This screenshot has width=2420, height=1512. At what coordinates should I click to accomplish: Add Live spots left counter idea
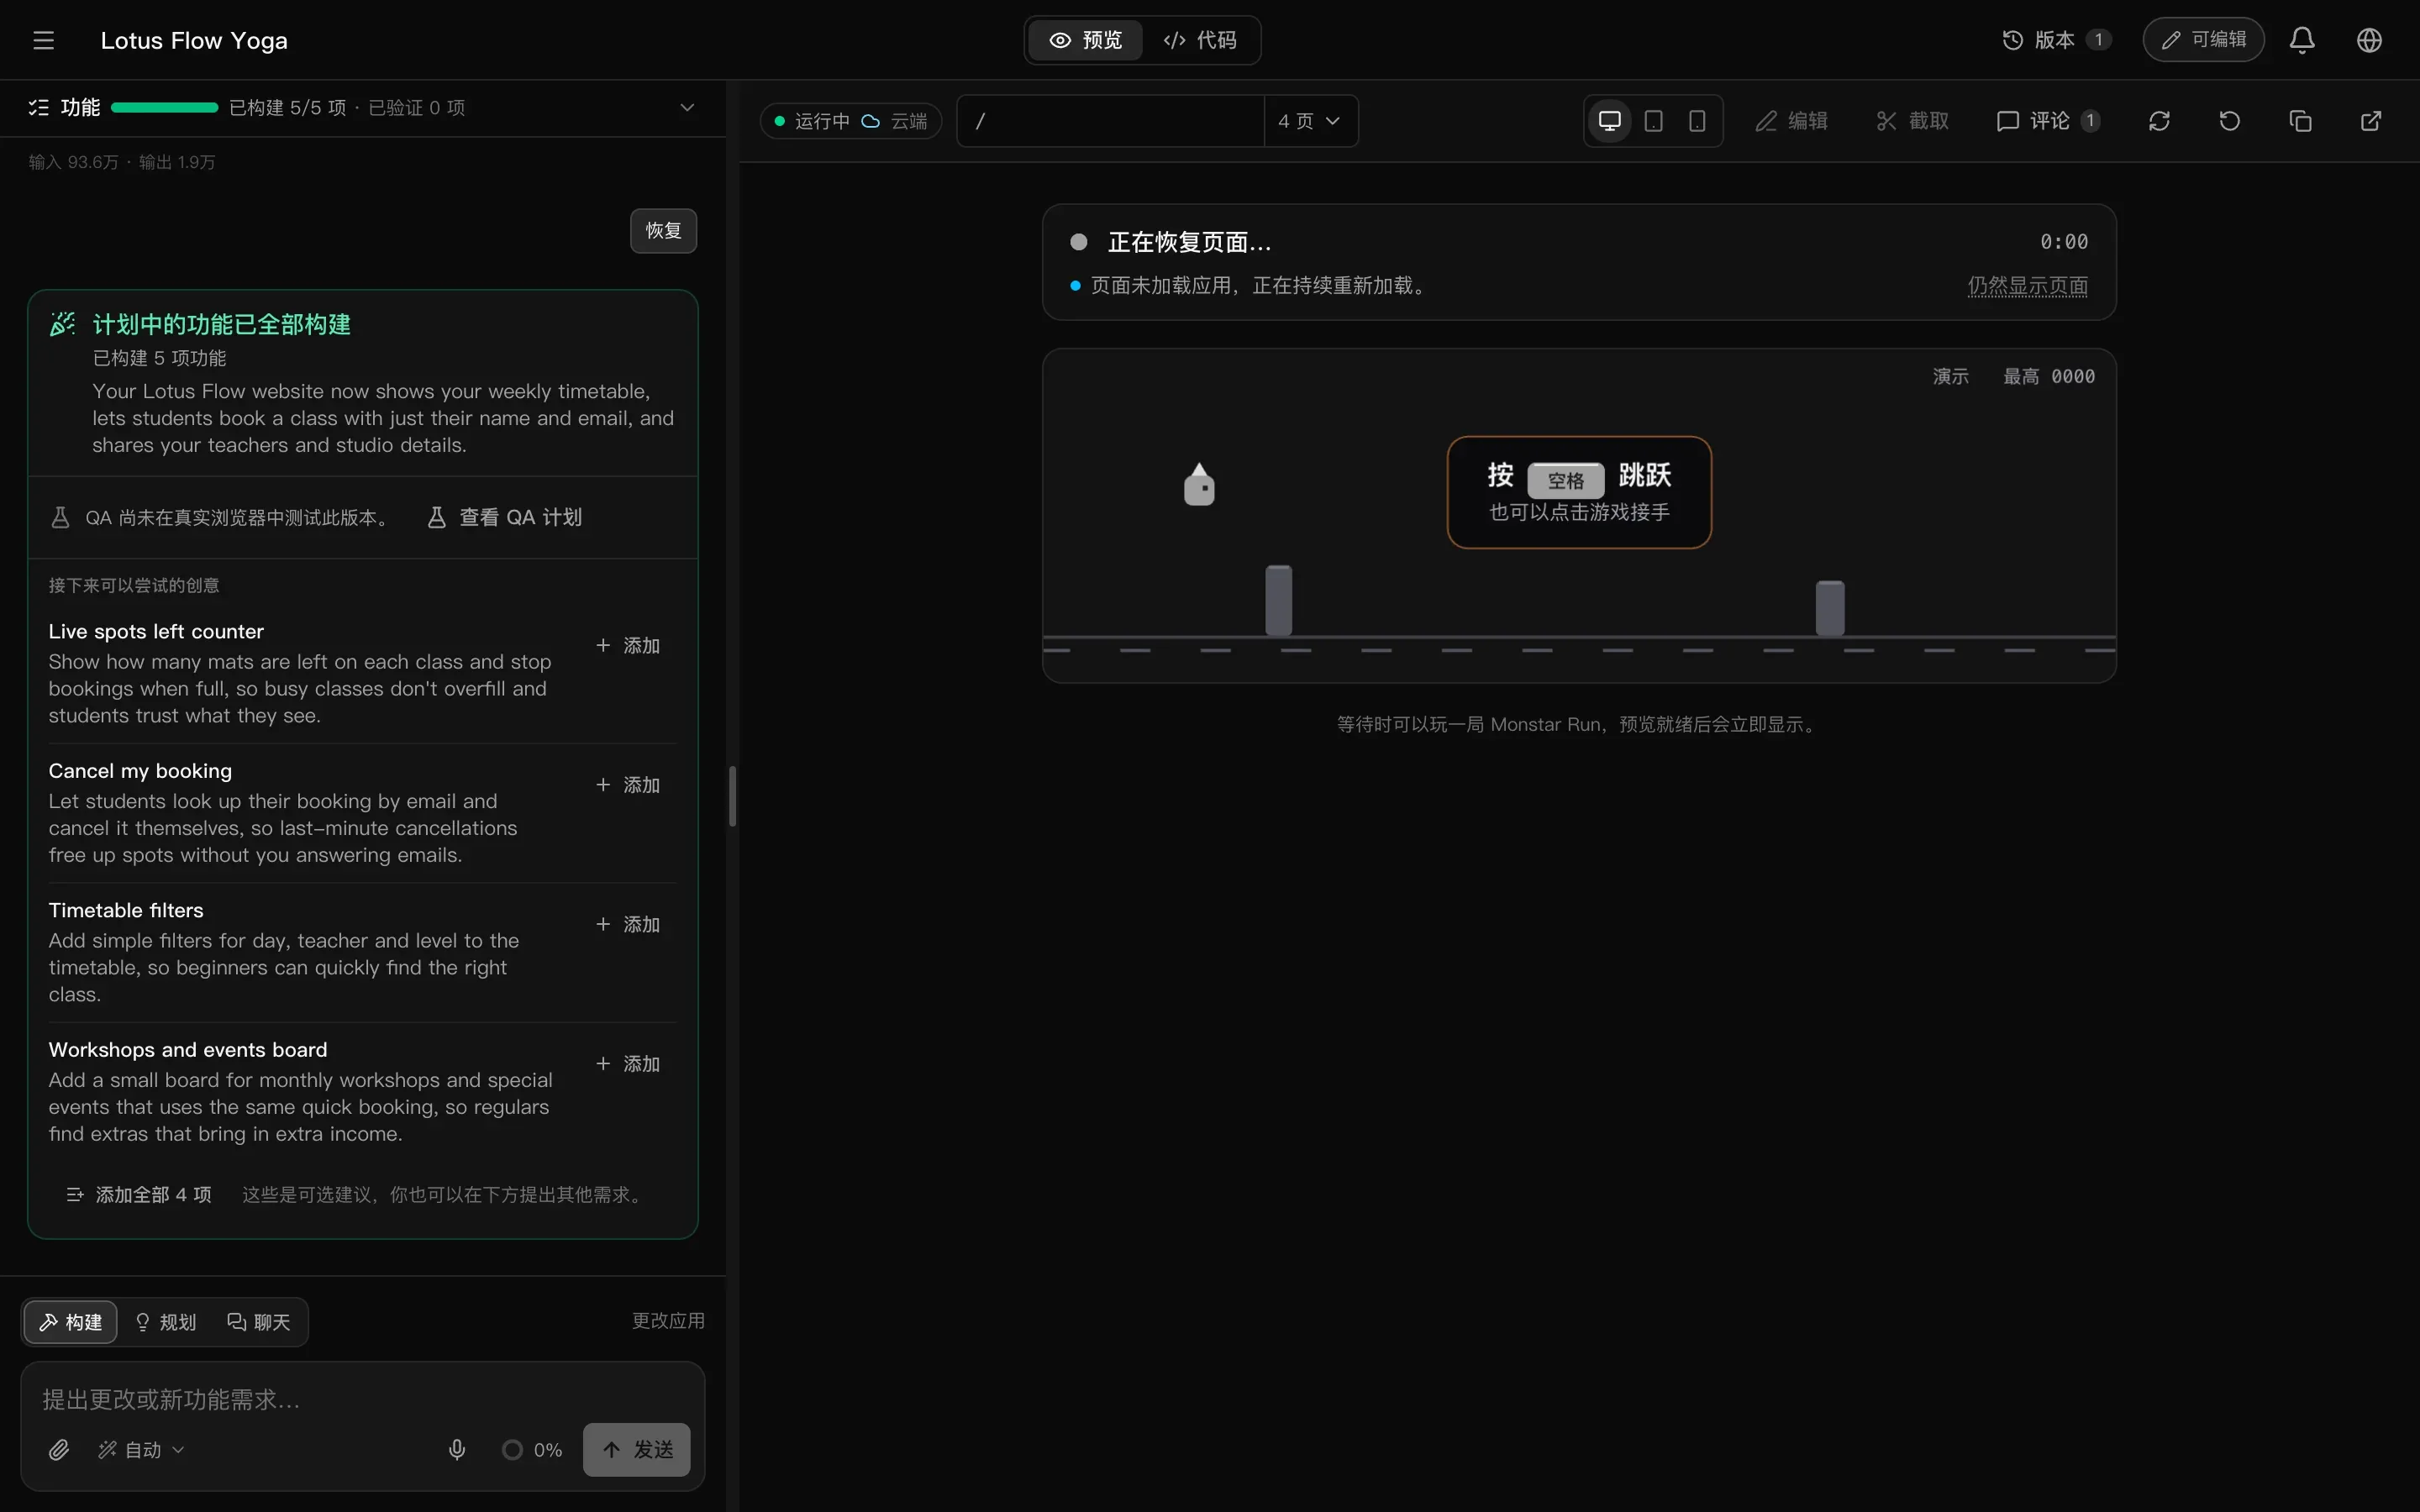coord(628,646)
